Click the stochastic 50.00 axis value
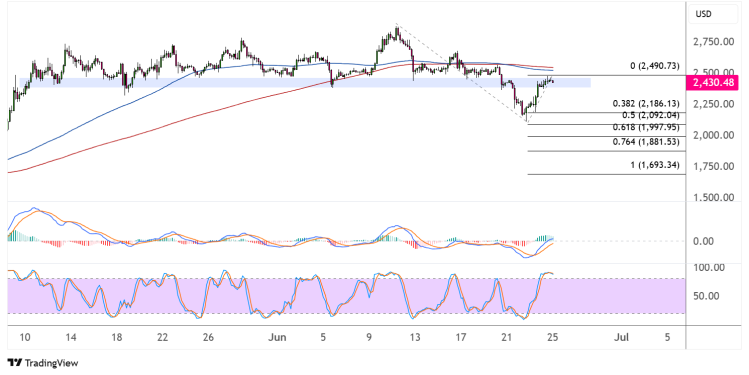This screenshot has height=375, width=749. (706, 296)
